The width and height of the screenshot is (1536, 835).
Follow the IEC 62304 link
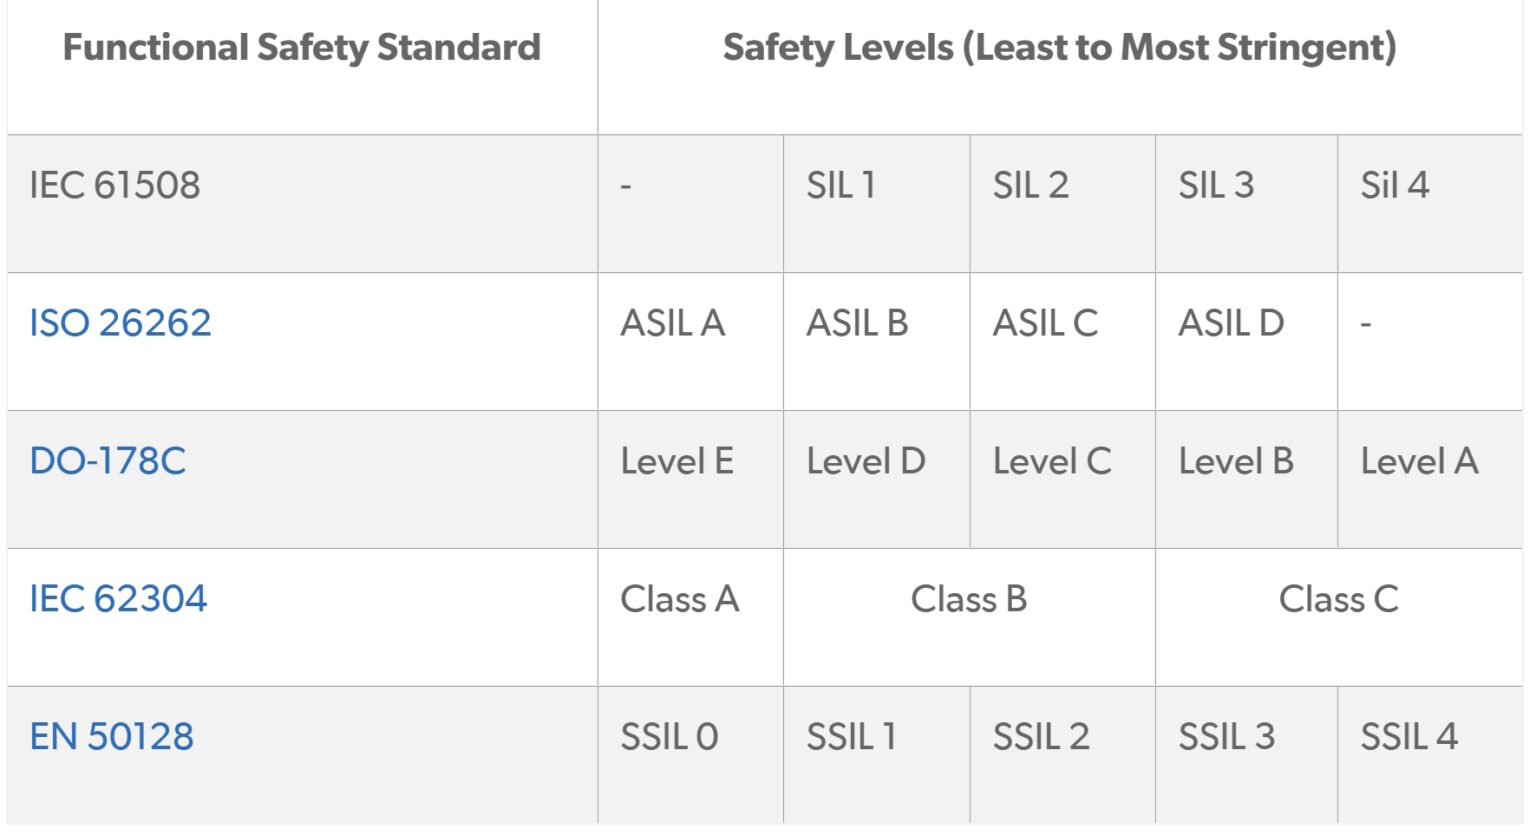118,599
